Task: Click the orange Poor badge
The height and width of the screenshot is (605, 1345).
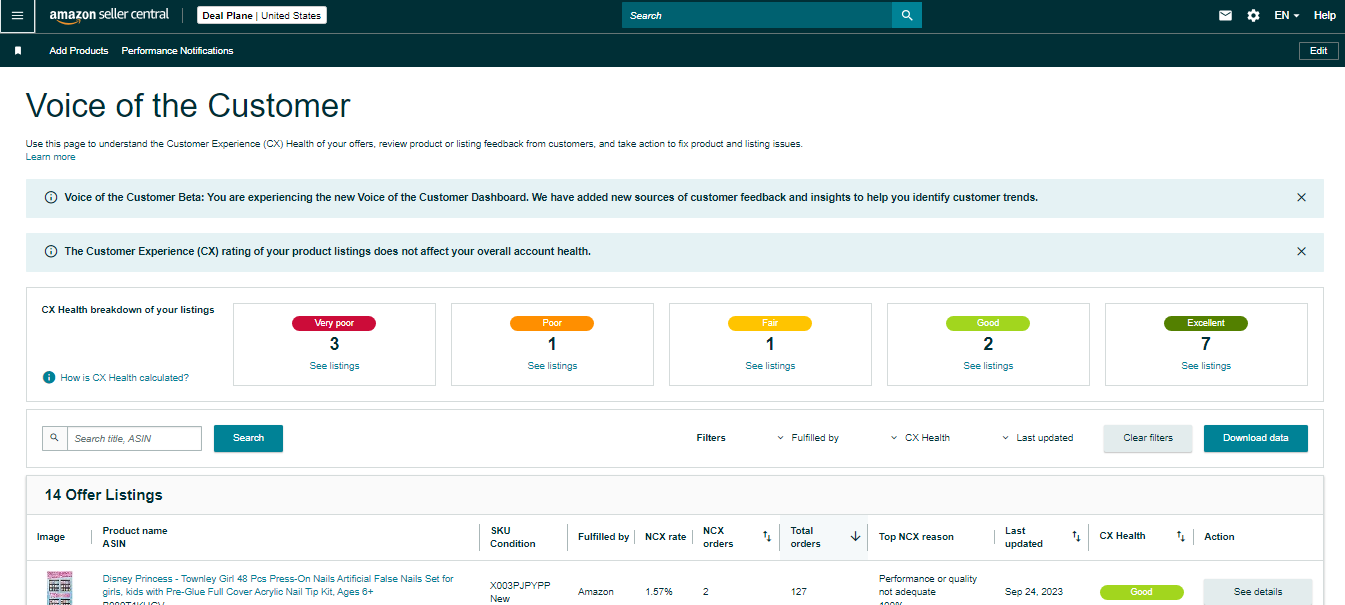Action: point(552,323)
